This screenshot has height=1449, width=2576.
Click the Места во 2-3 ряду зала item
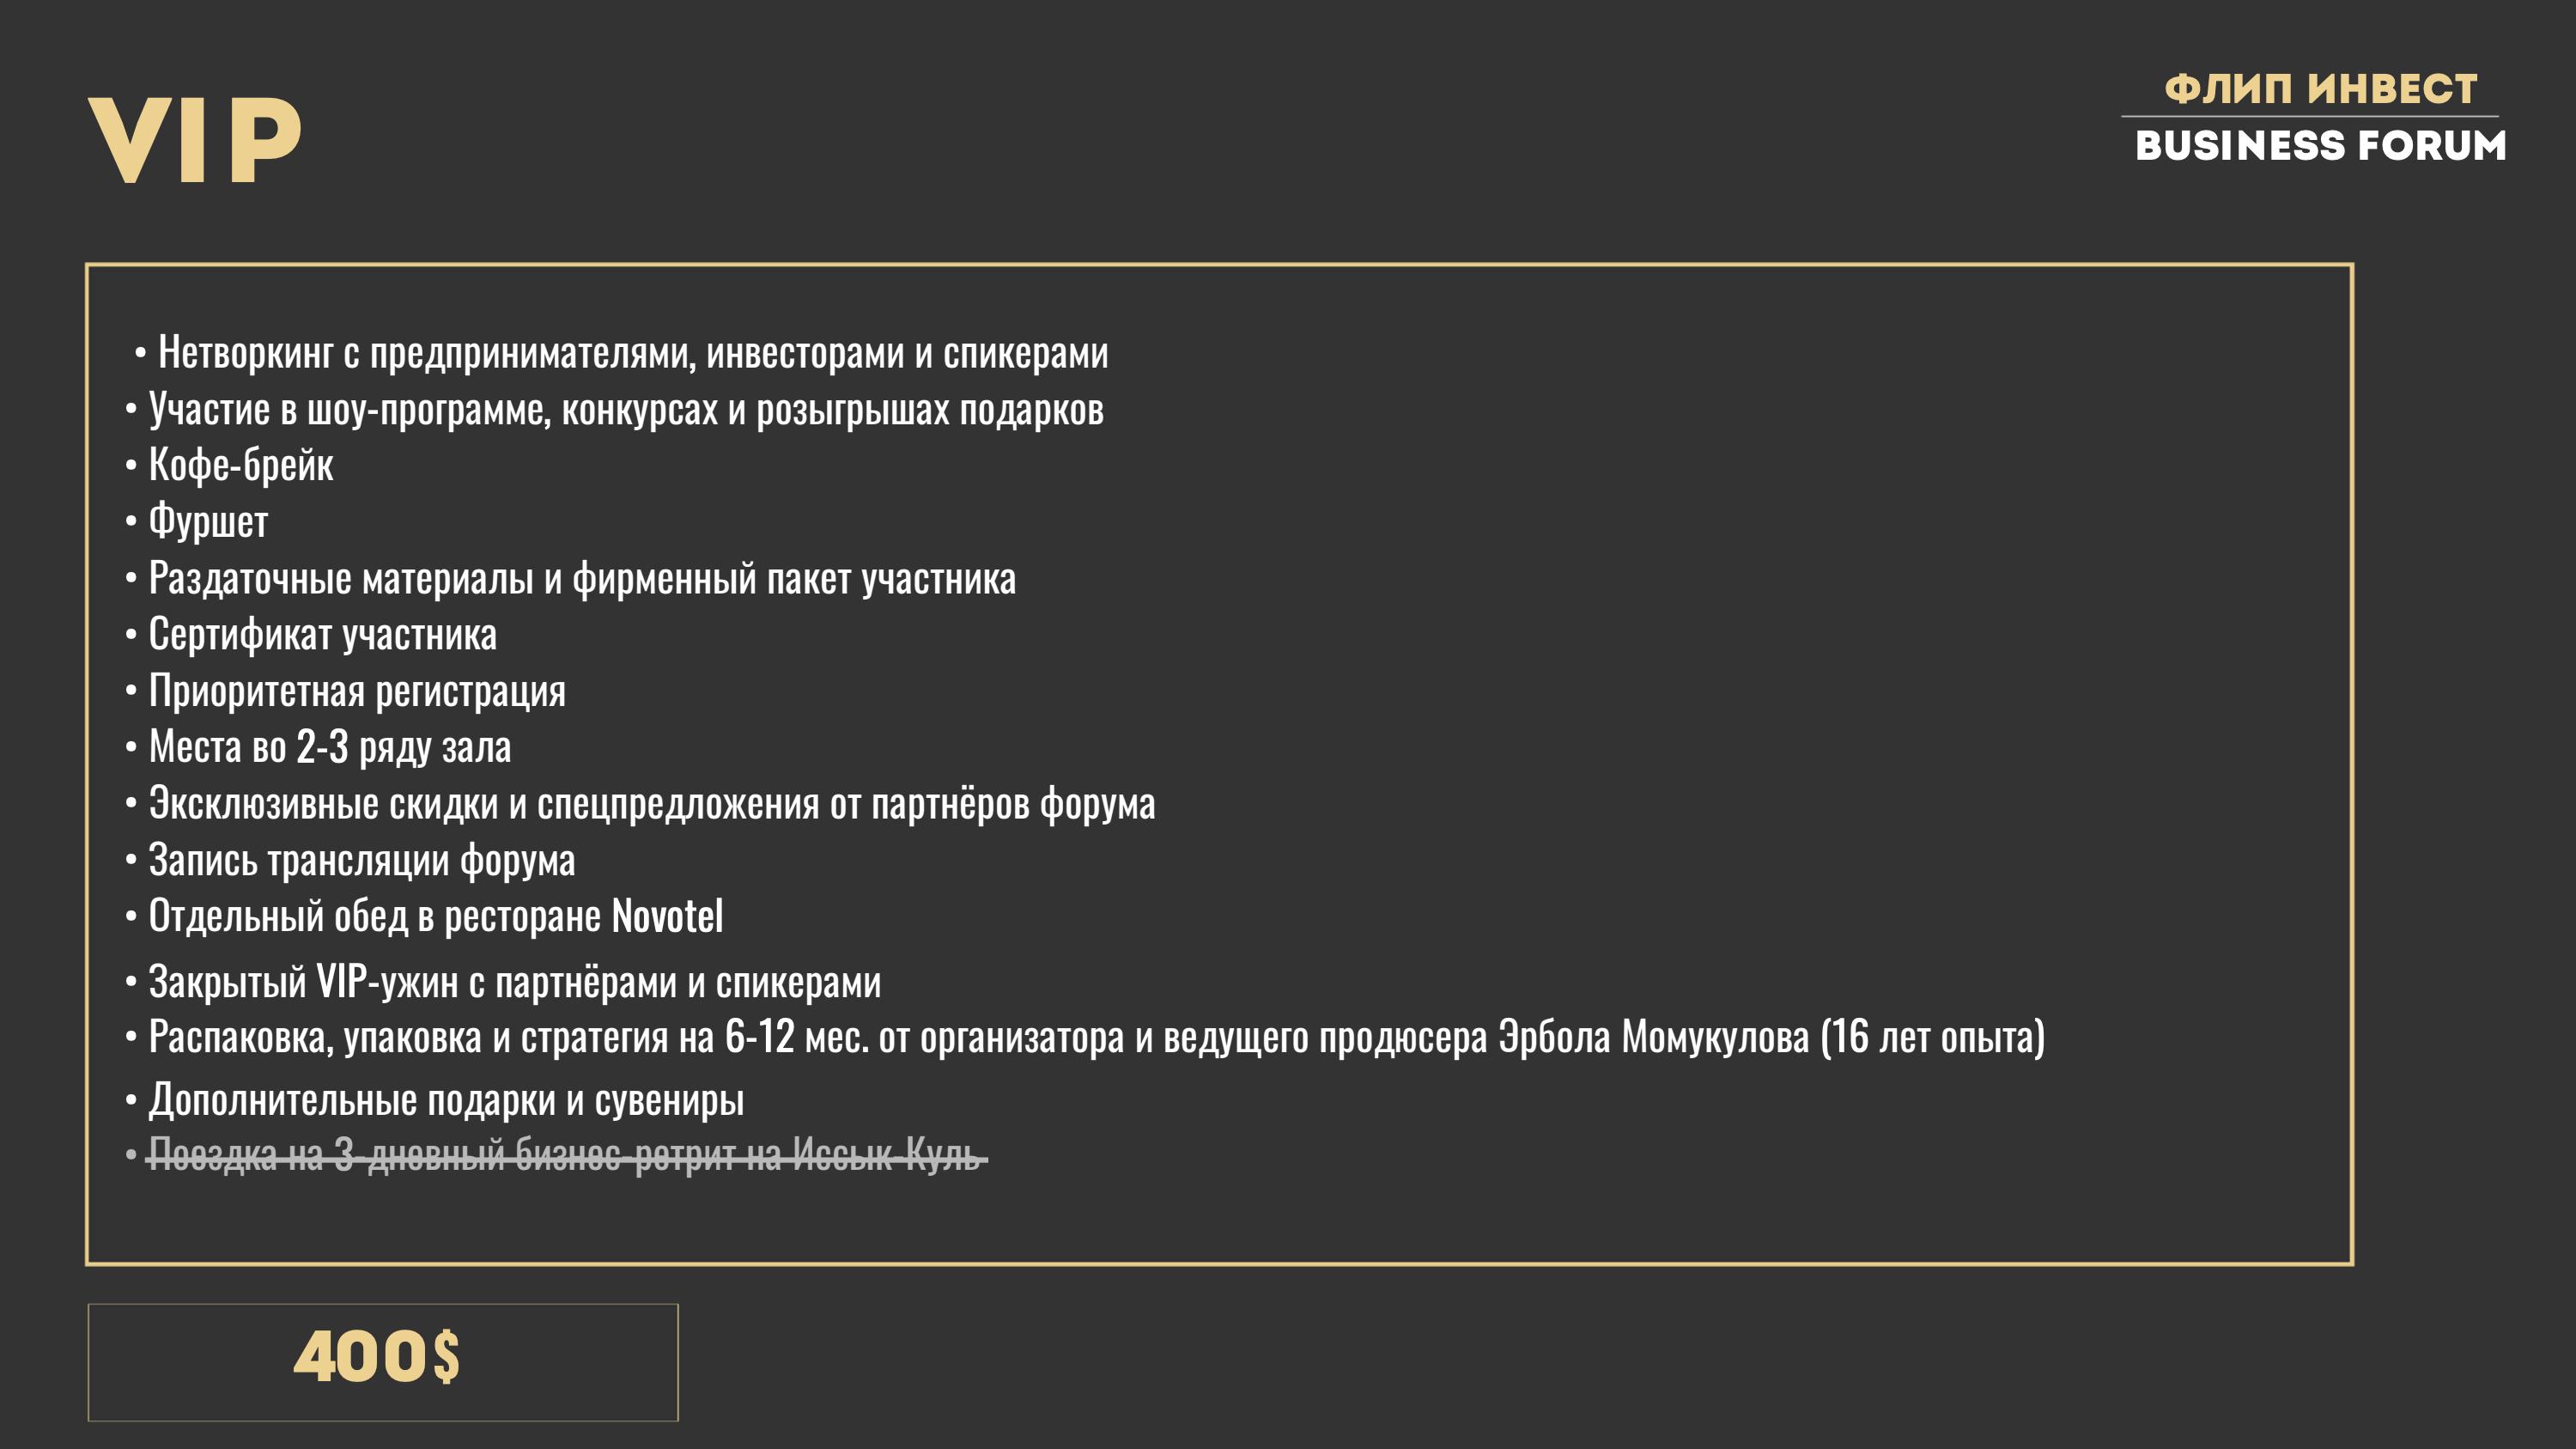coord(329,748)
